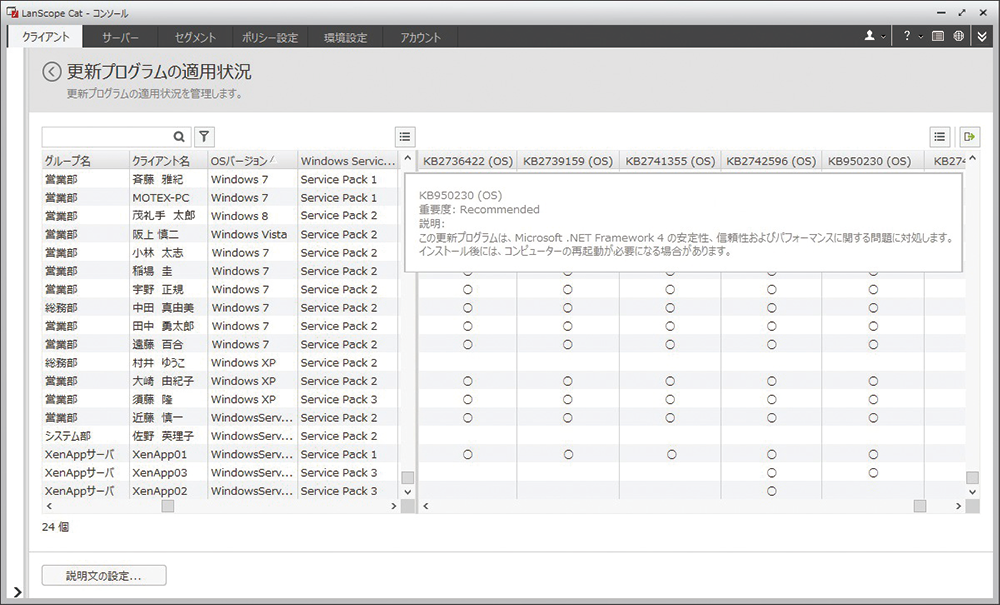Image resolution: width=1000 pixels, height=605 pixels.
Task: Open dropdown arrow beside user icon
Action: [x=883, y=37]
